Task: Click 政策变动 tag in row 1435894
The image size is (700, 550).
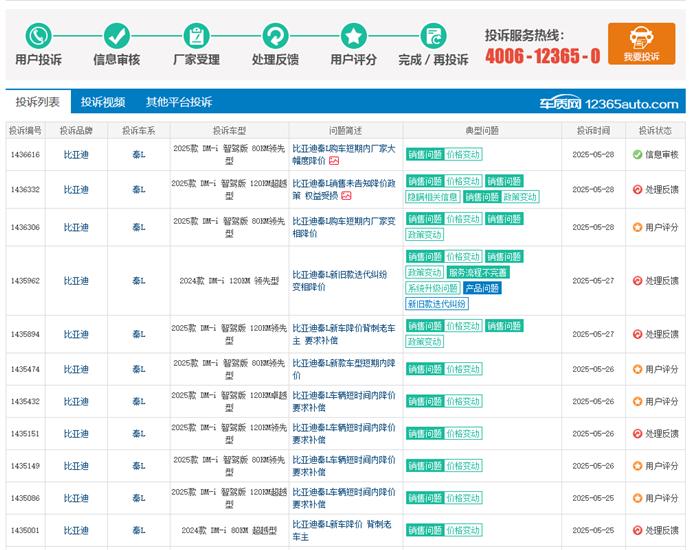Action: coord(425,342)
